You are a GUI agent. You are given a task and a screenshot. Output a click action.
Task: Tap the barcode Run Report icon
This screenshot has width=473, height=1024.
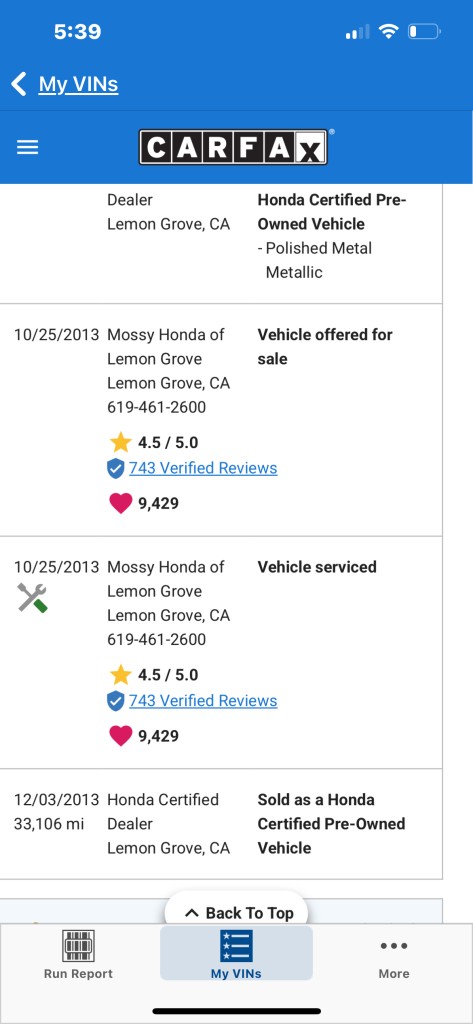pyautogui.click(x=78, y=946)
